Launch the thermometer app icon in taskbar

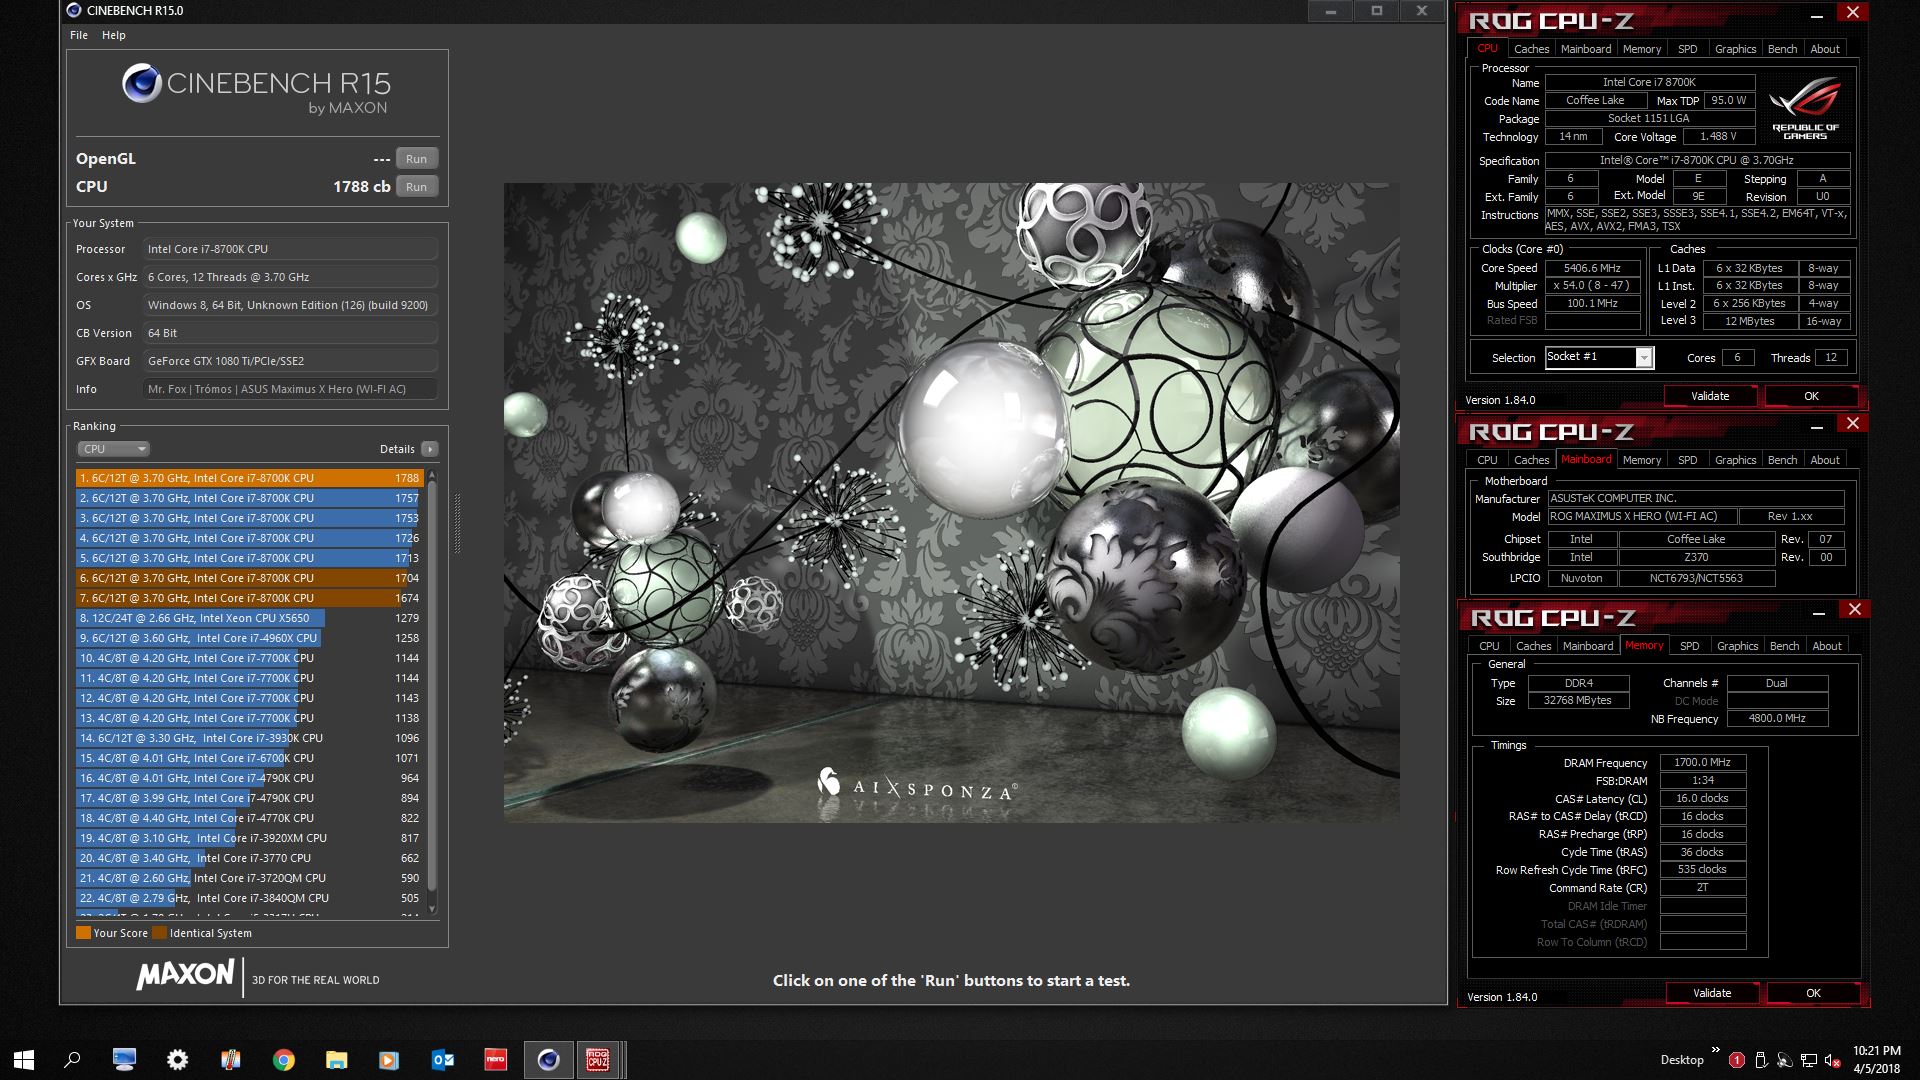tap(230, 1060)
